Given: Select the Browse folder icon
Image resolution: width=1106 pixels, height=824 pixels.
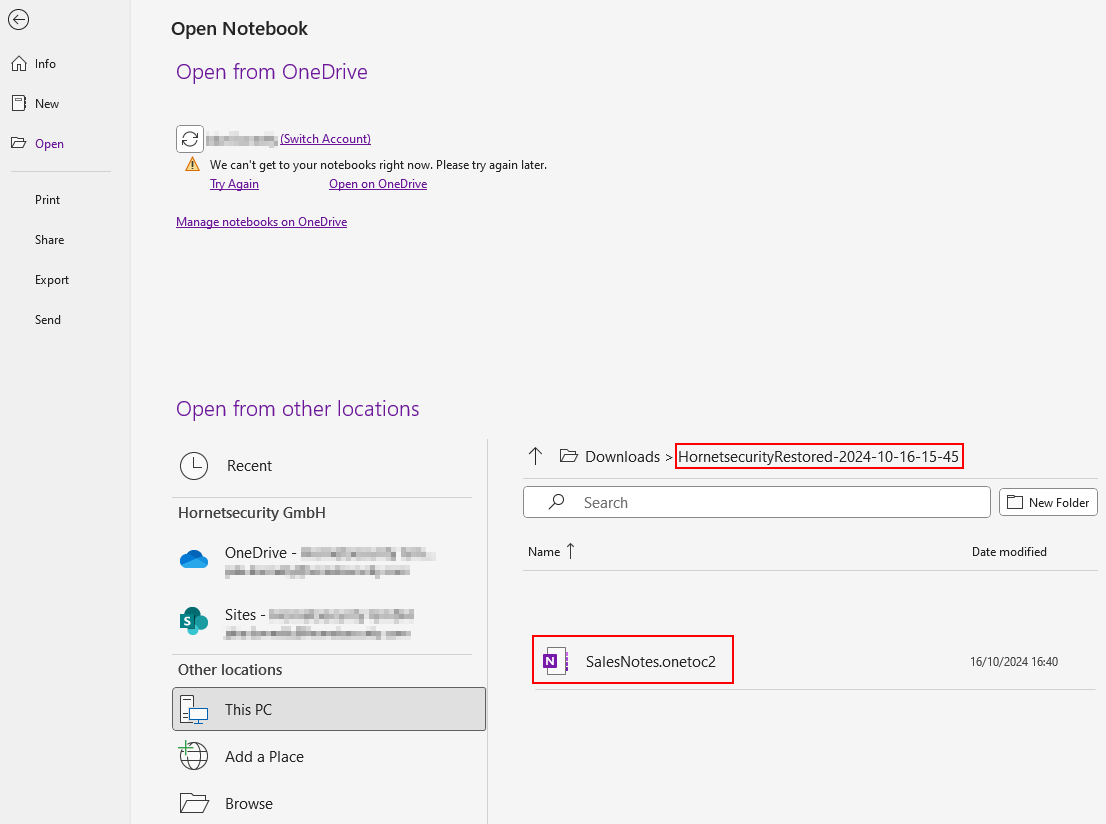Looking at the screenshot, I should pos(196,803).
